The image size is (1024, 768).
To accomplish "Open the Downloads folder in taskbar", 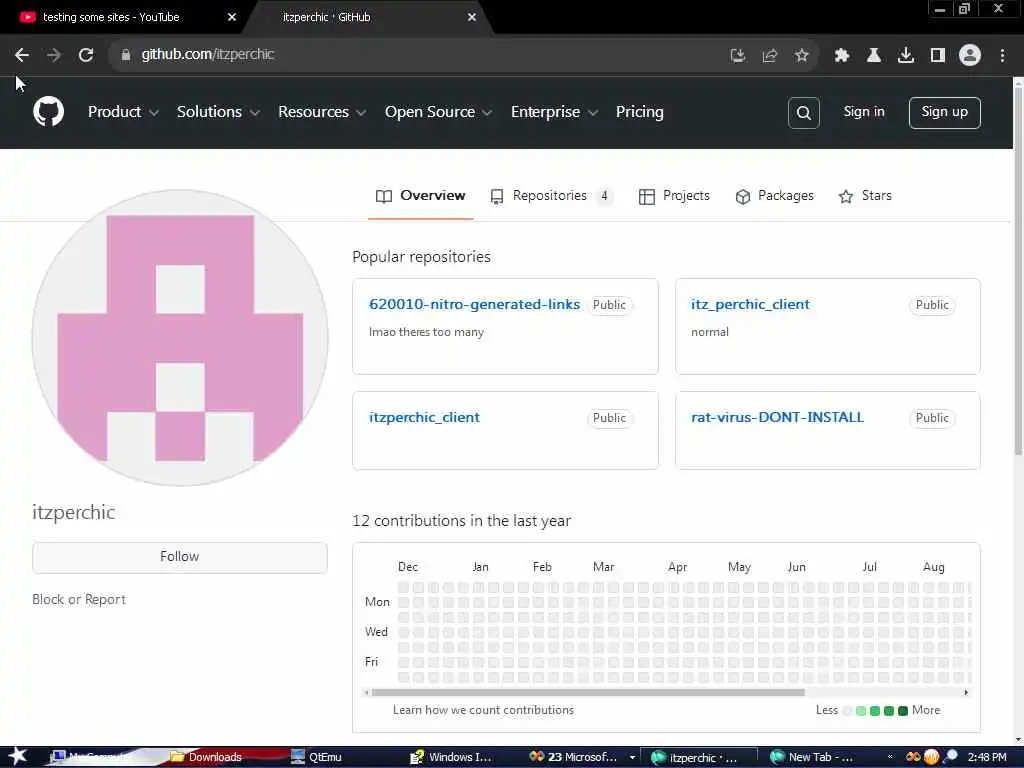I will (206, 757).
